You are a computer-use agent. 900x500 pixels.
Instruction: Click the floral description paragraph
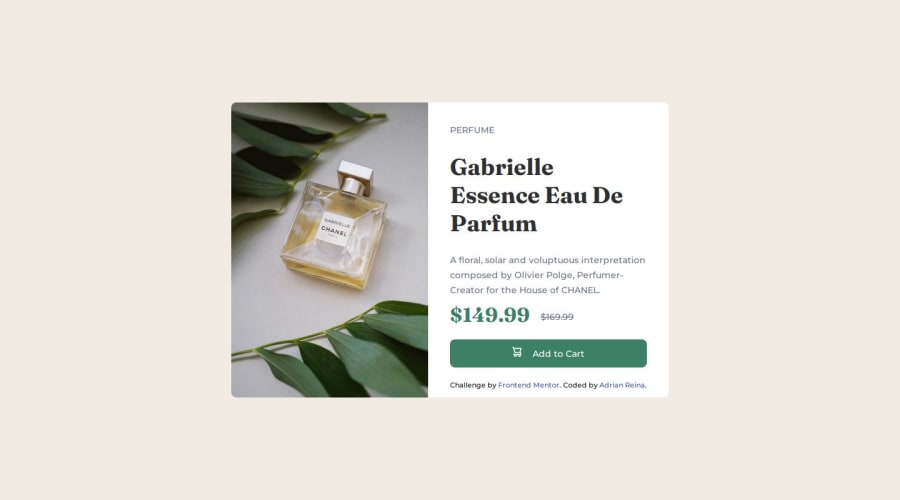[548, 275]
